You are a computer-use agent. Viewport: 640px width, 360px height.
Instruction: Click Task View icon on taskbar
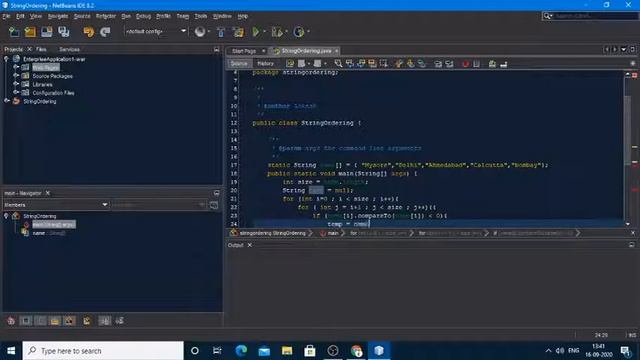click(217, 351)
